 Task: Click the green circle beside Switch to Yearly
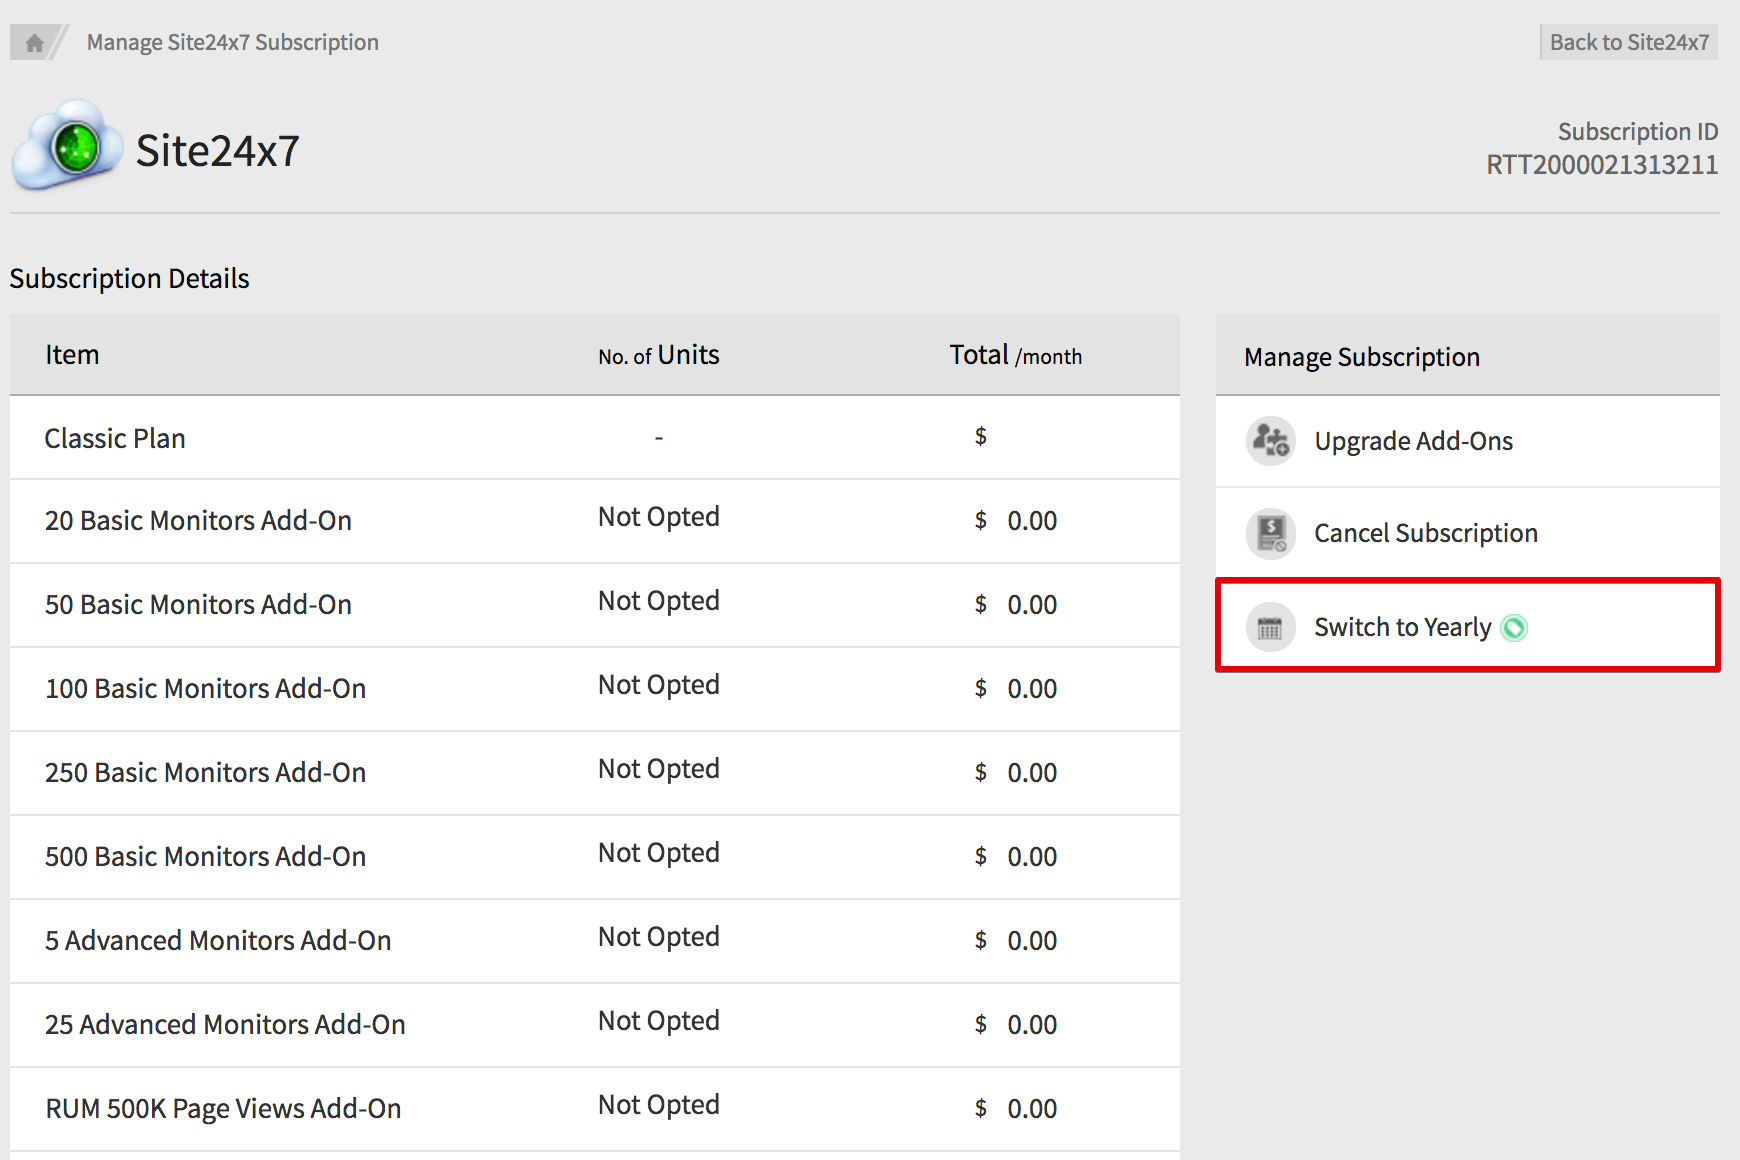pos(1514,628)
